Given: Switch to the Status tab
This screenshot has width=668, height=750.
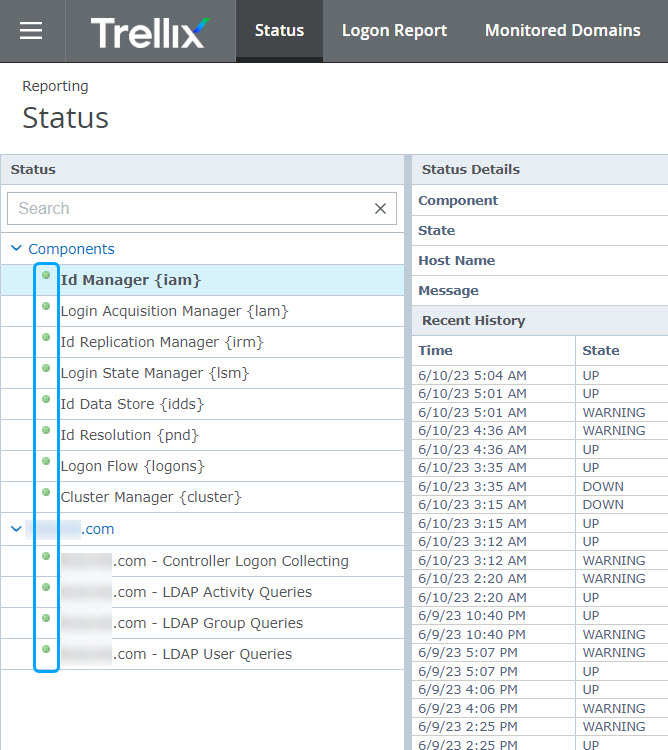Looking at the screenshot, I should point(279,31).
